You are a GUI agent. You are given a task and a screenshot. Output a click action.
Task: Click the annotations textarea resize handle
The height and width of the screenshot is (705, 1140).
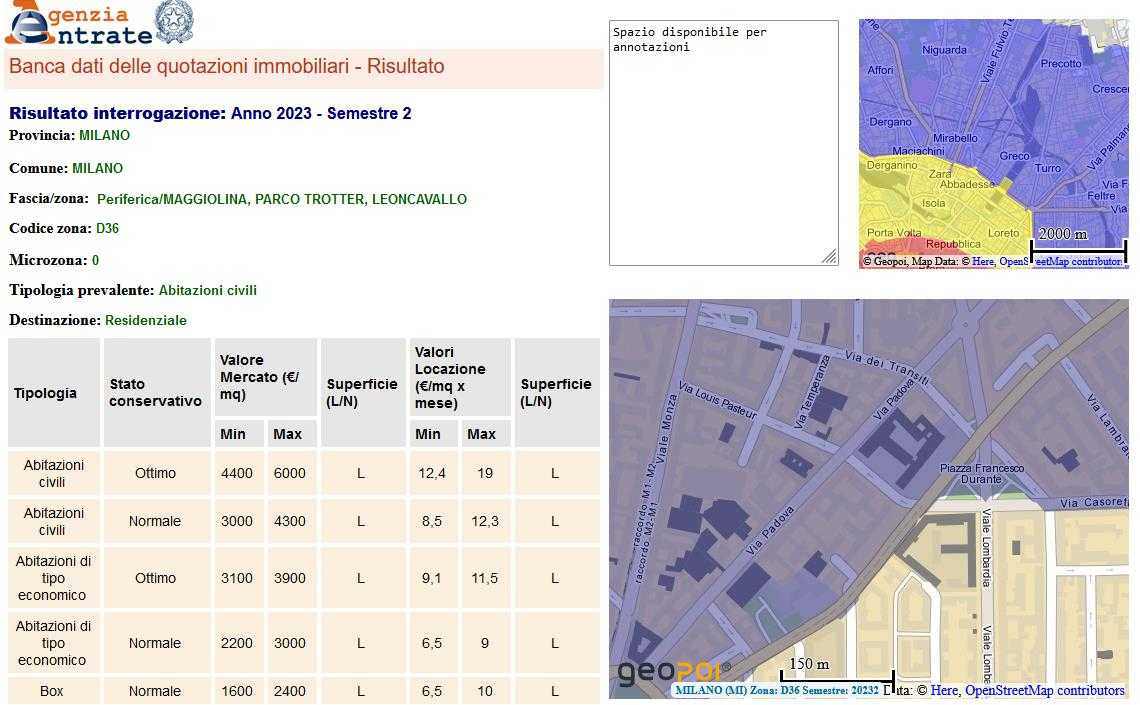click(829, 257)
